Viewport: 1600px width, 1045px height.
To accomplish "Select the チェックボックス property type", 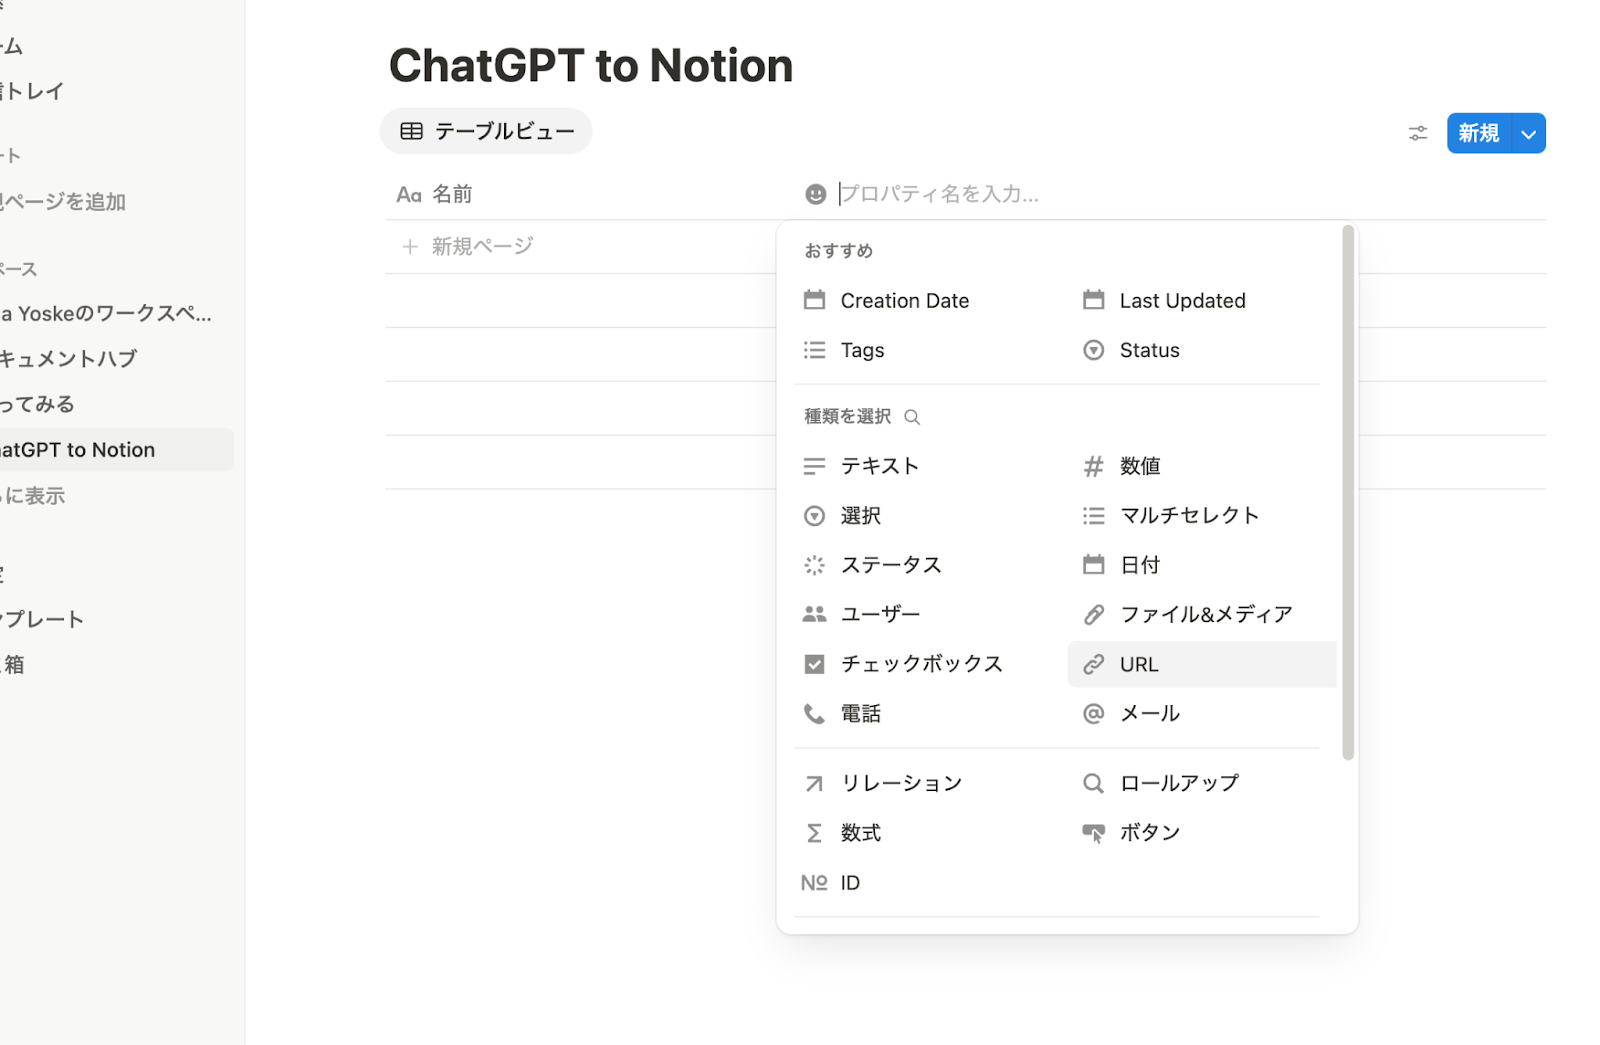I will (x=921, y=663).
